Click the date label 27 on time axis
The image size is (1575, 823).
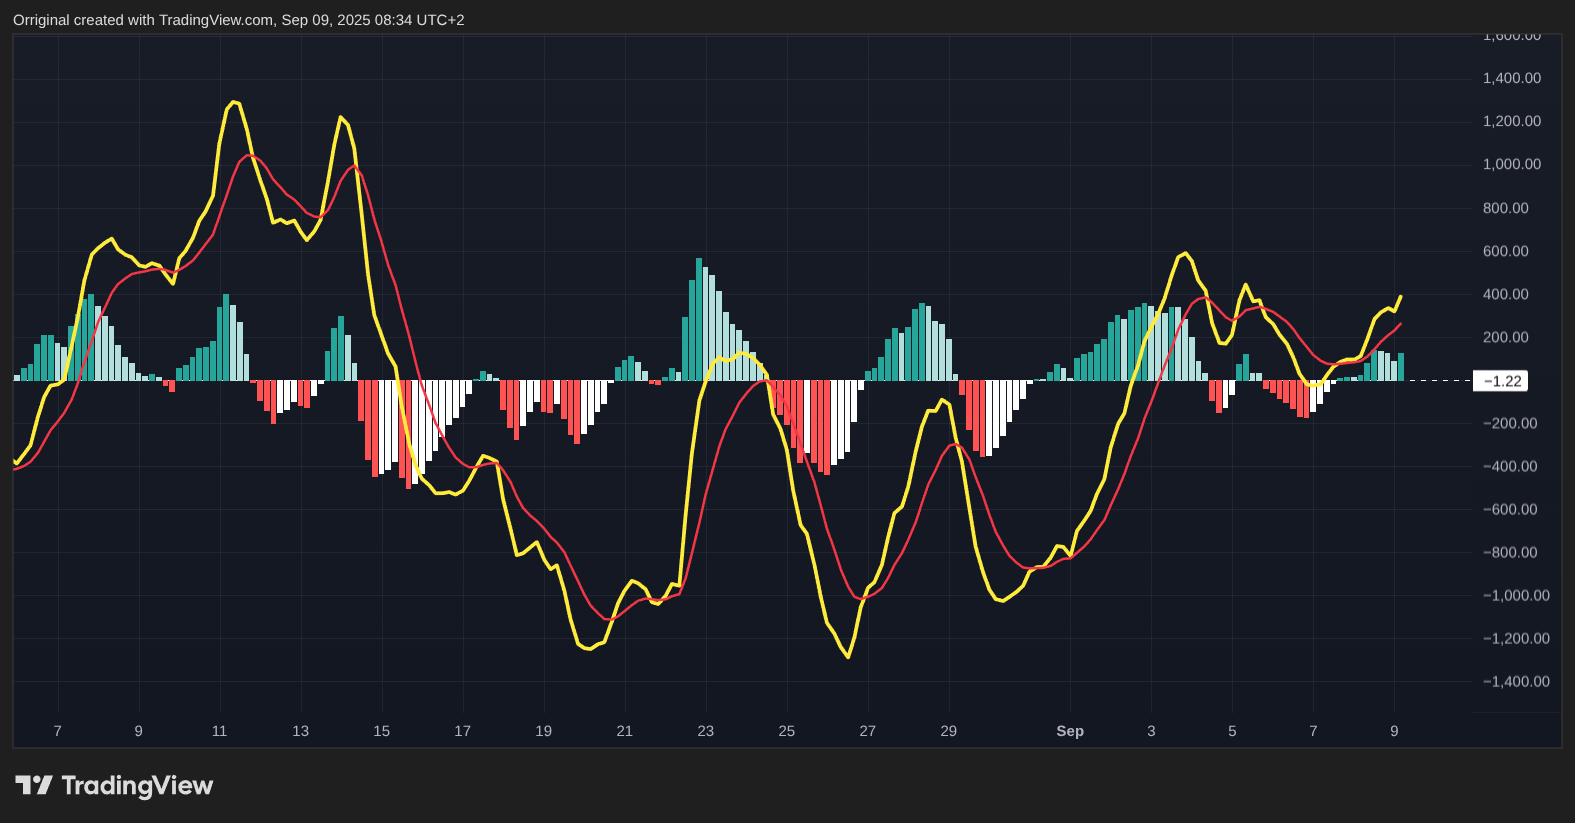coord(868,731)
